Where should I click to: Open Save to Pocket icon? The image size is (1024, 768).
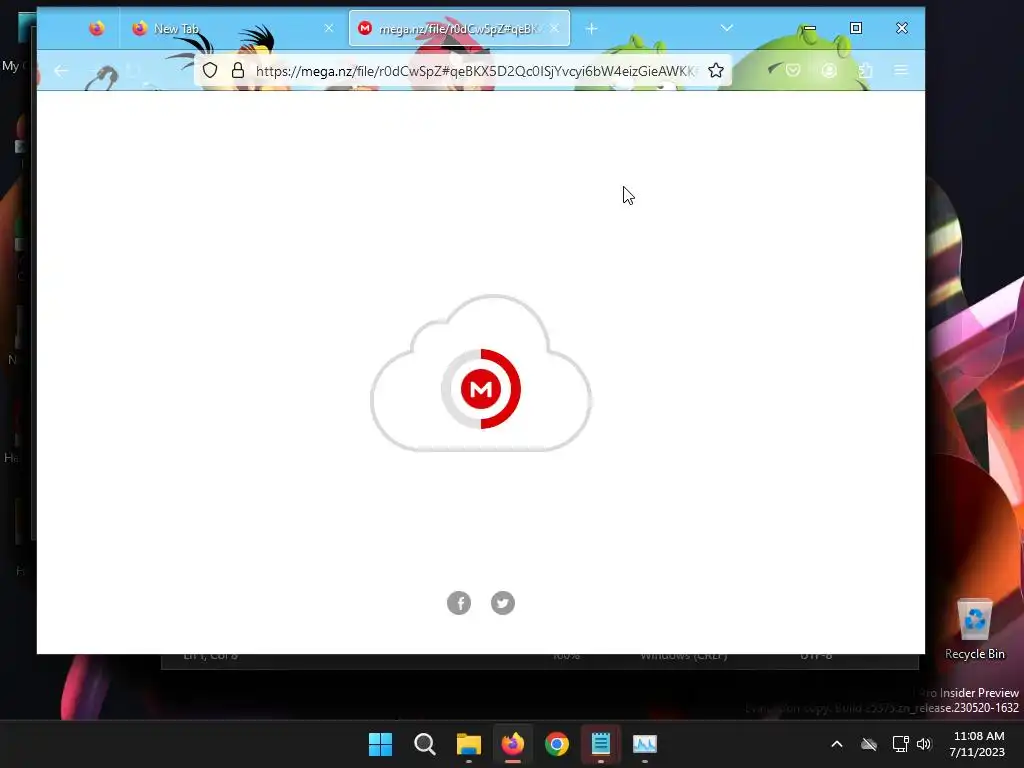pos(793,71)
